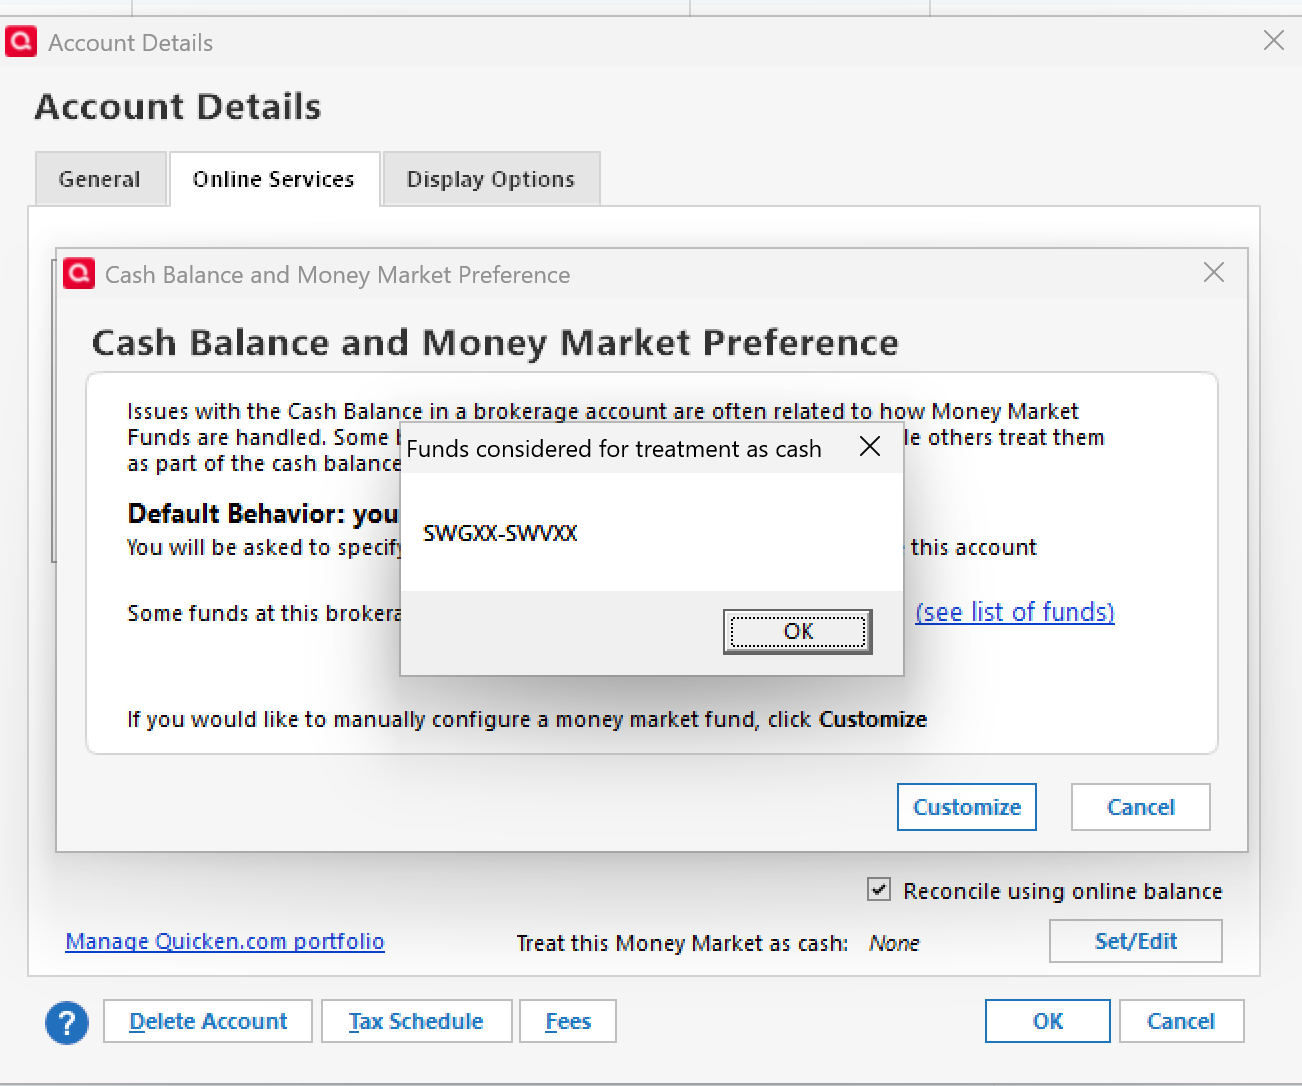Confirm Account Details with OK

click(1048, 1021)
